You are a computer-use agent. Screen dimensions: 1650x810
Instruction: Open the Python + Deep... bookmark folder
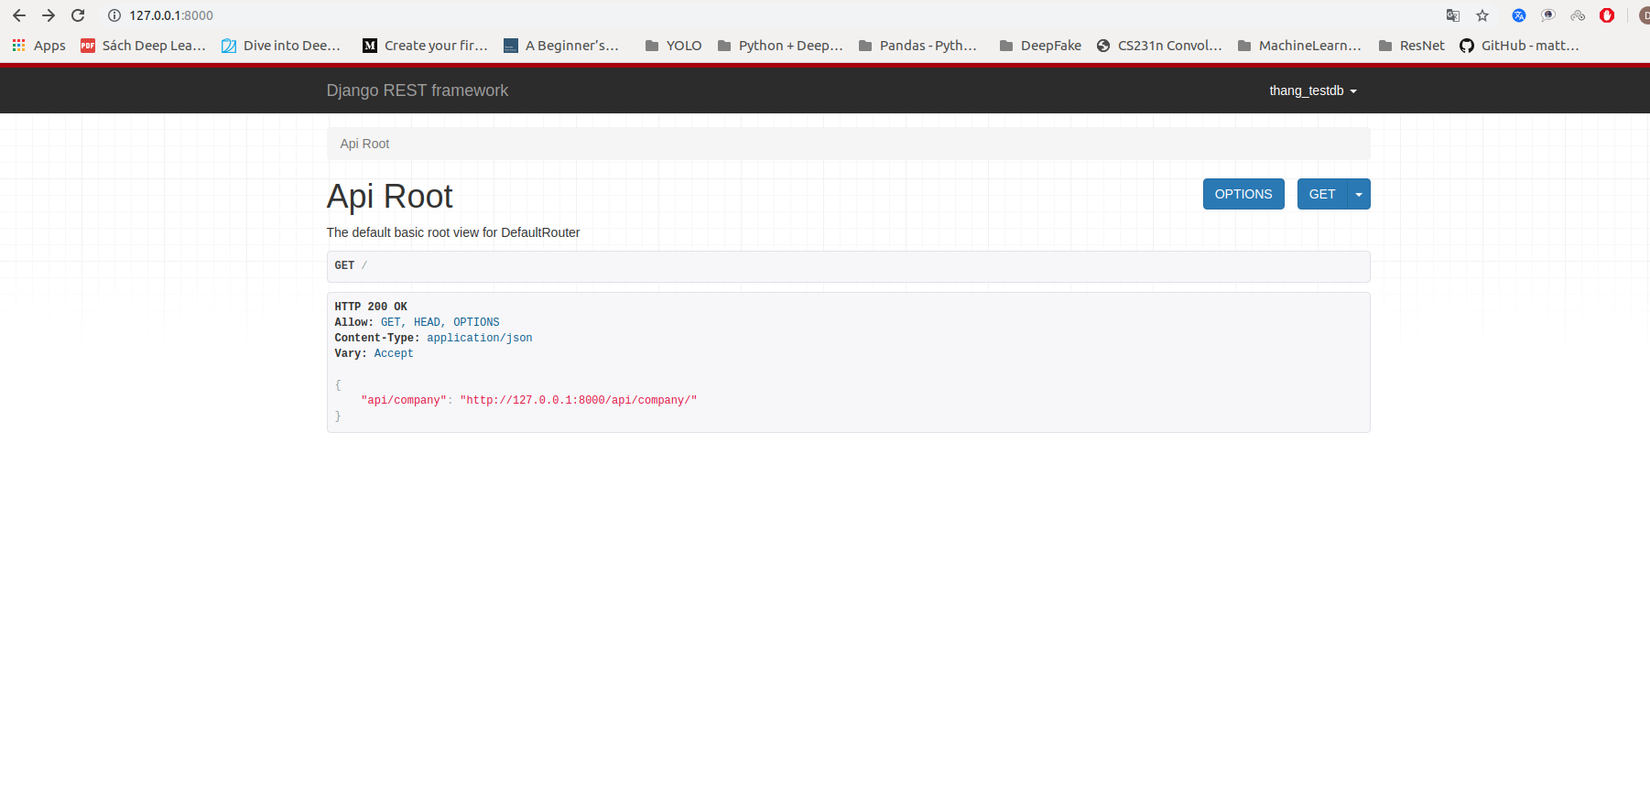pos(780,46)
